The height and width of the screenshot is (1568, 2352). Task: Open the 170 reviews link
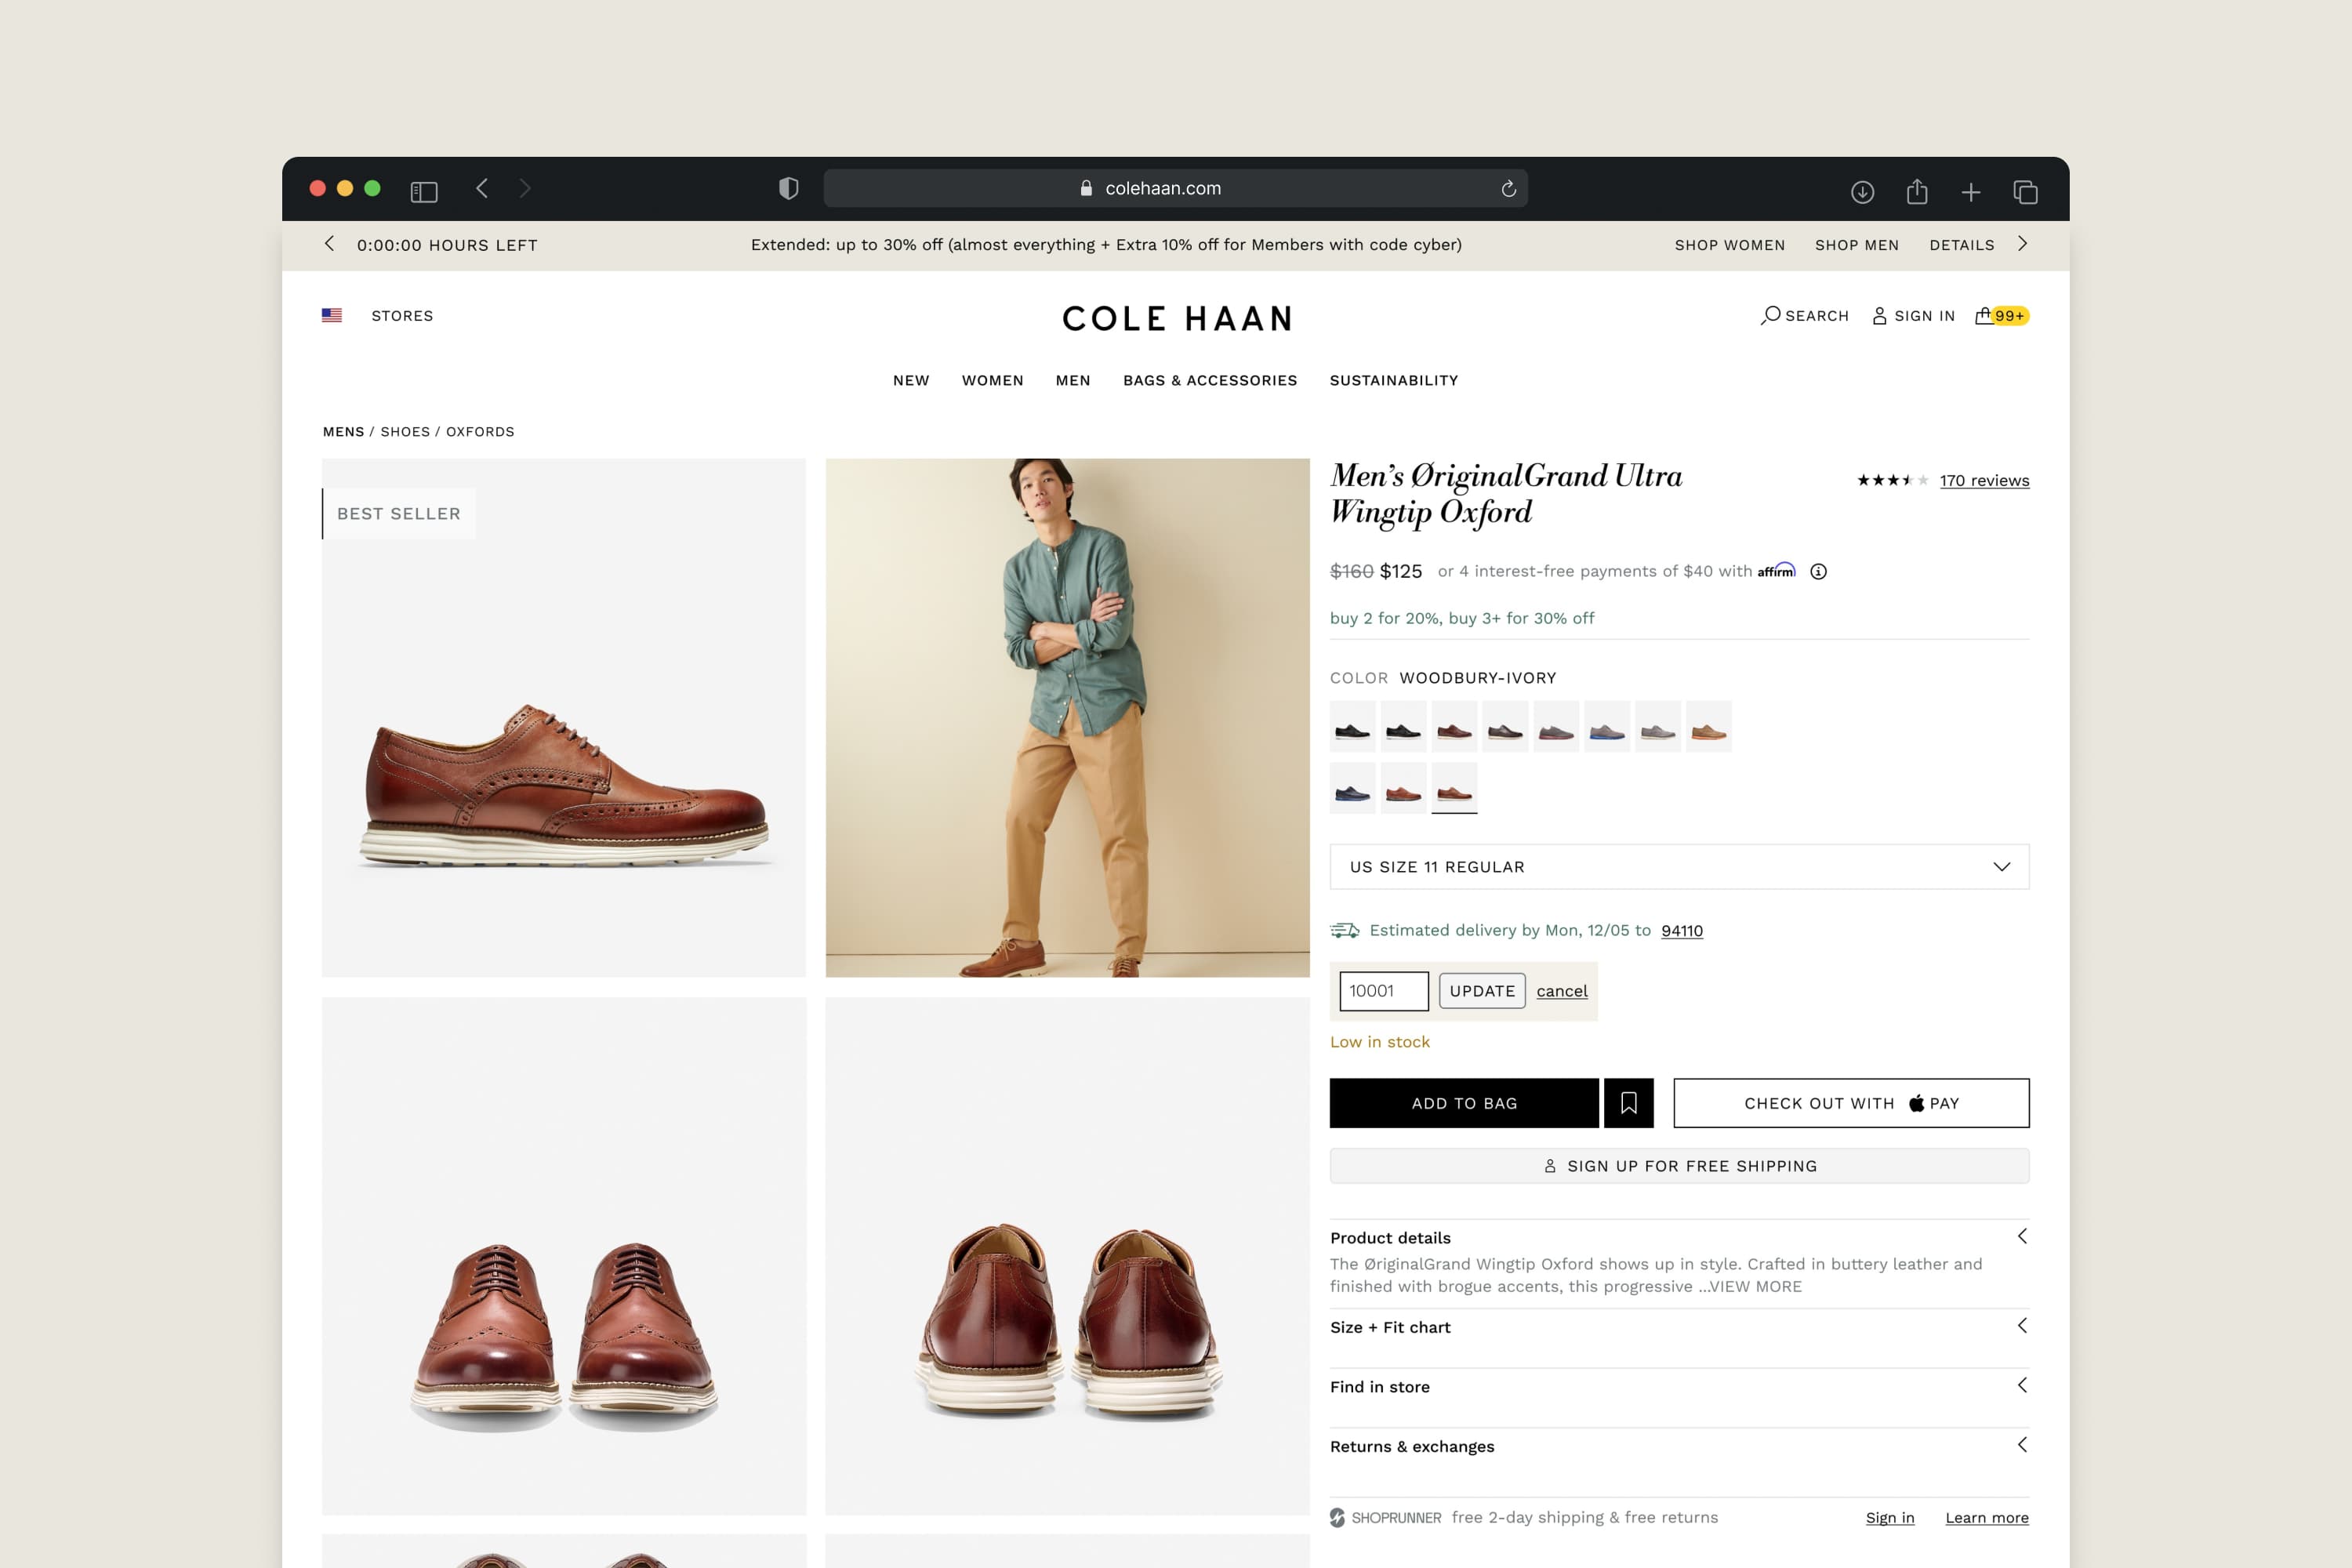pyautogui.click(x=1984, y=480)
